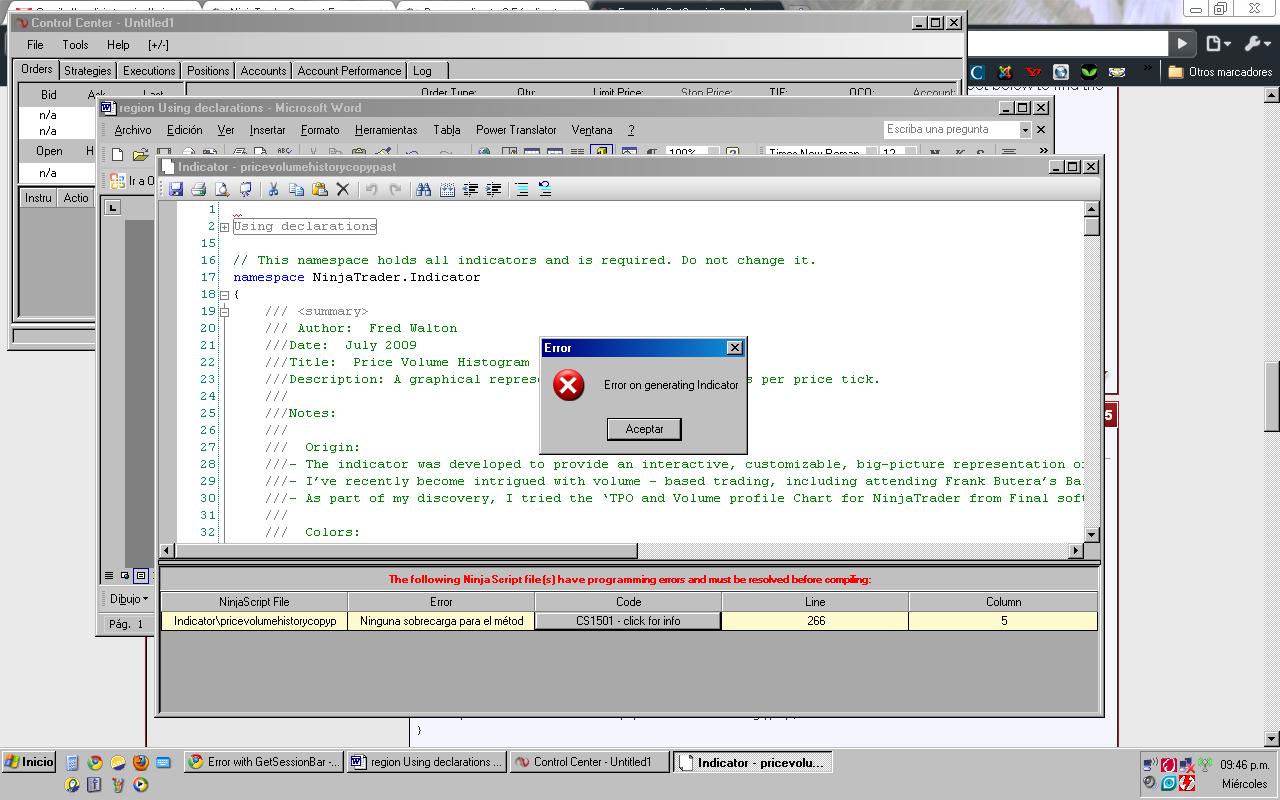Image resolution: width=1280 pixels, height=800 pixels.
Task: Expand the Using declarations region
Action: click(x=225, y=227)
